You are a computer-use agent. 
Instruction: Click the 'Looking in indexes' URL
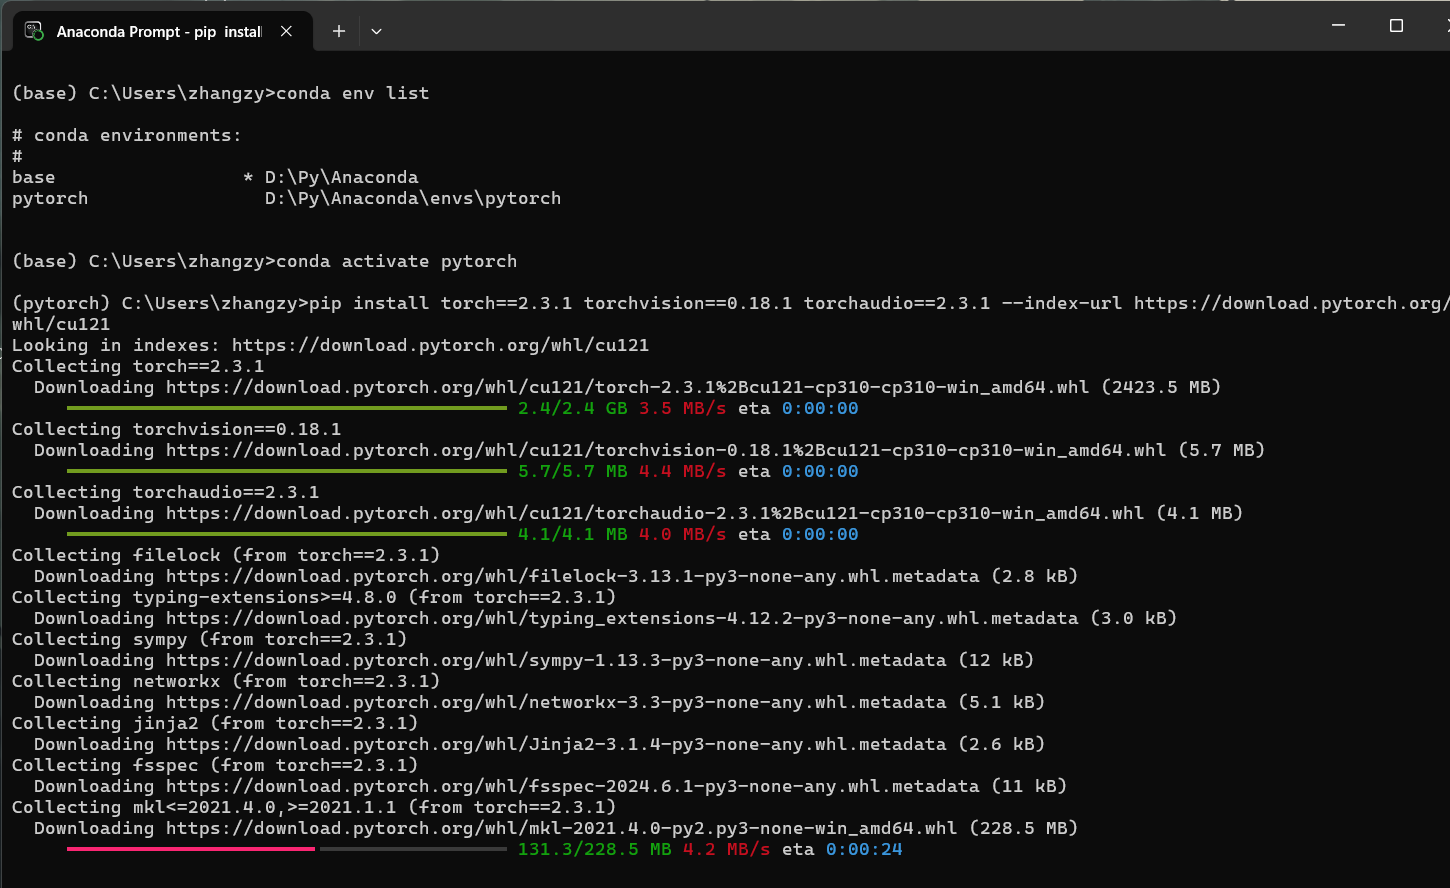coord(440,345)
